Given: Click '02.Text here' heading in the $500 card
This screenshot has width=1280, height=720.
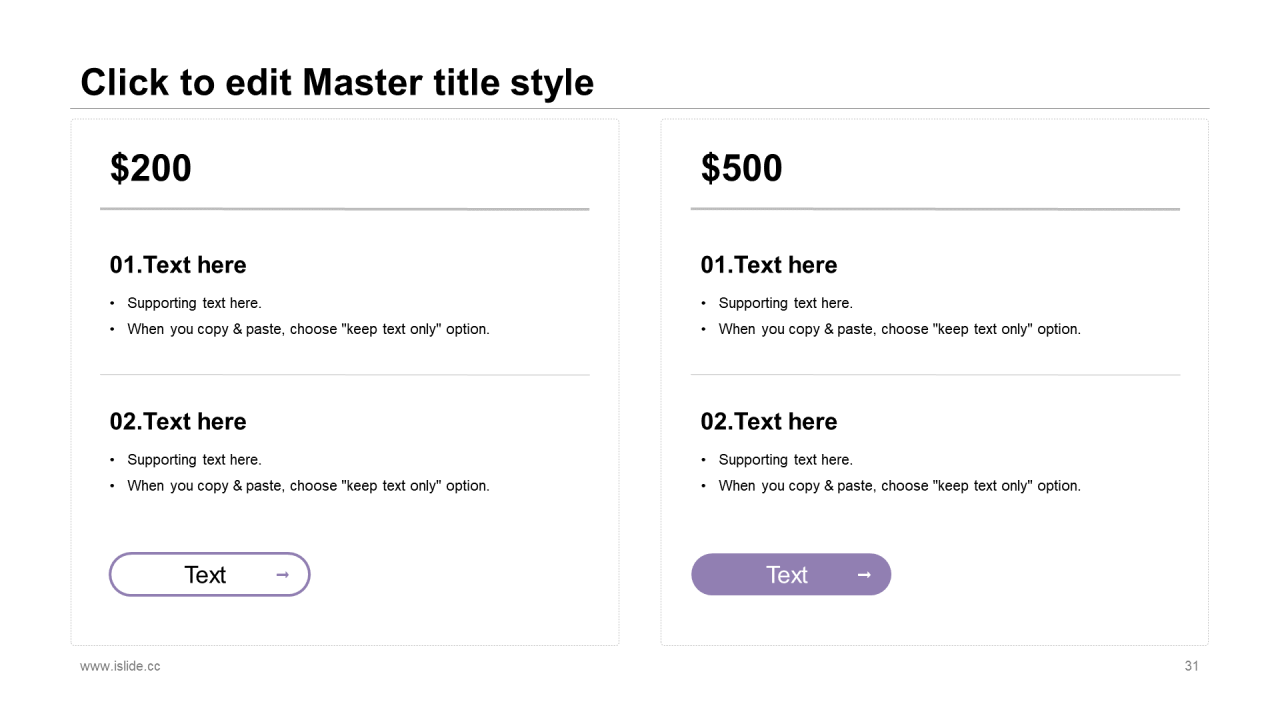Looking at the screenshot, I should coord(769,421).
